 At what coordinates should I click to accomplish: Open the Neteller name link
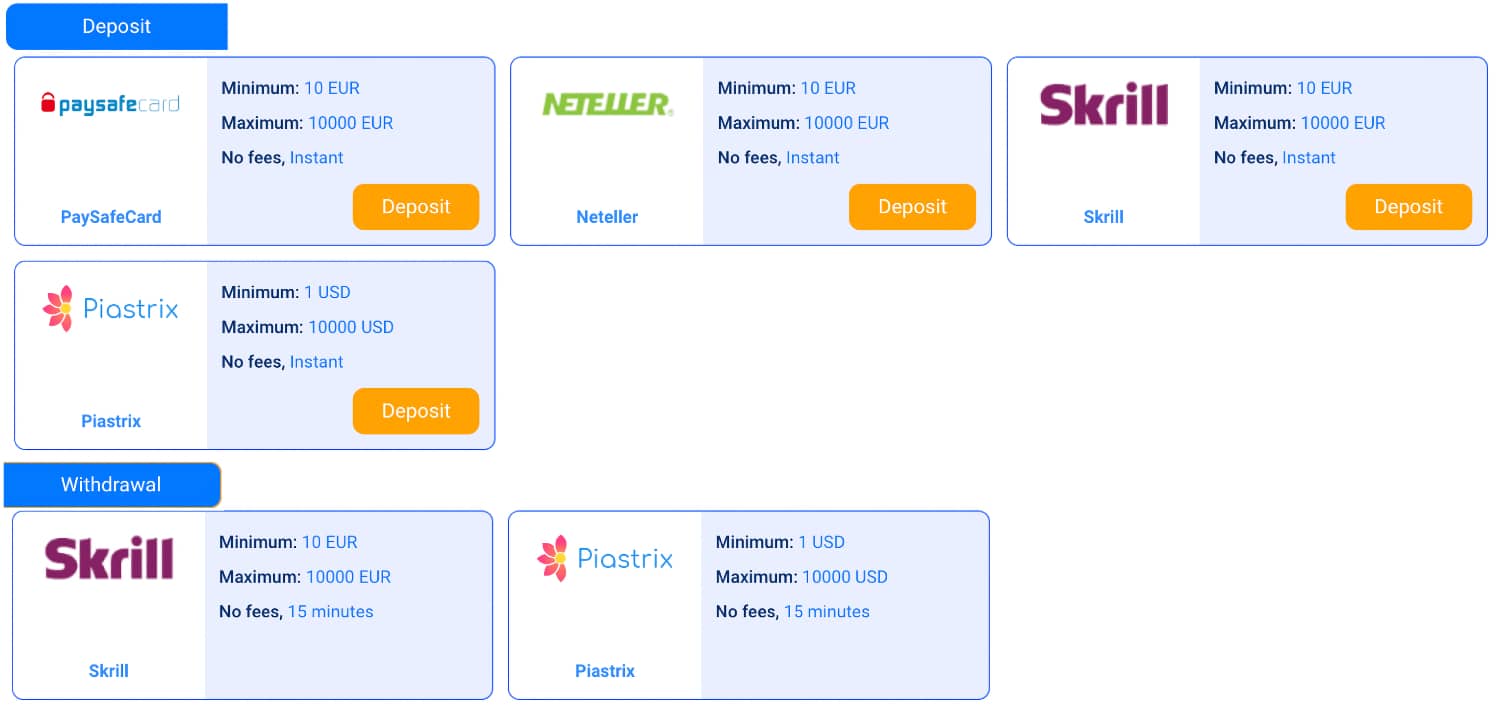pos(607,217)
